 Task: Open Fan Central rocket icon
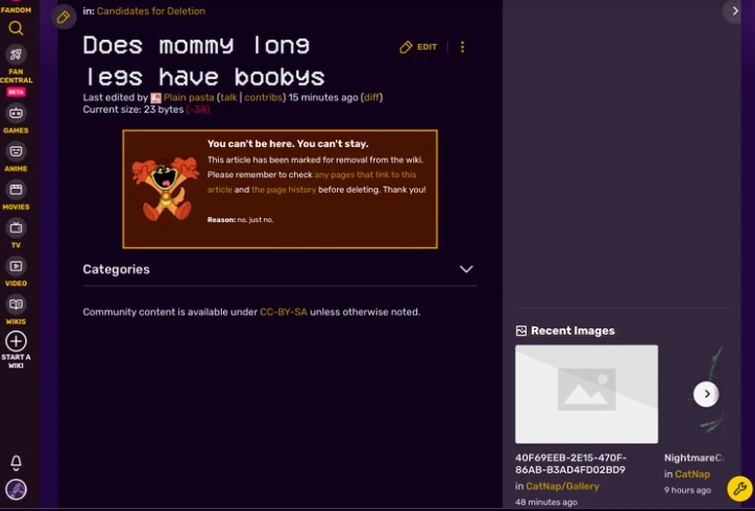16,54
